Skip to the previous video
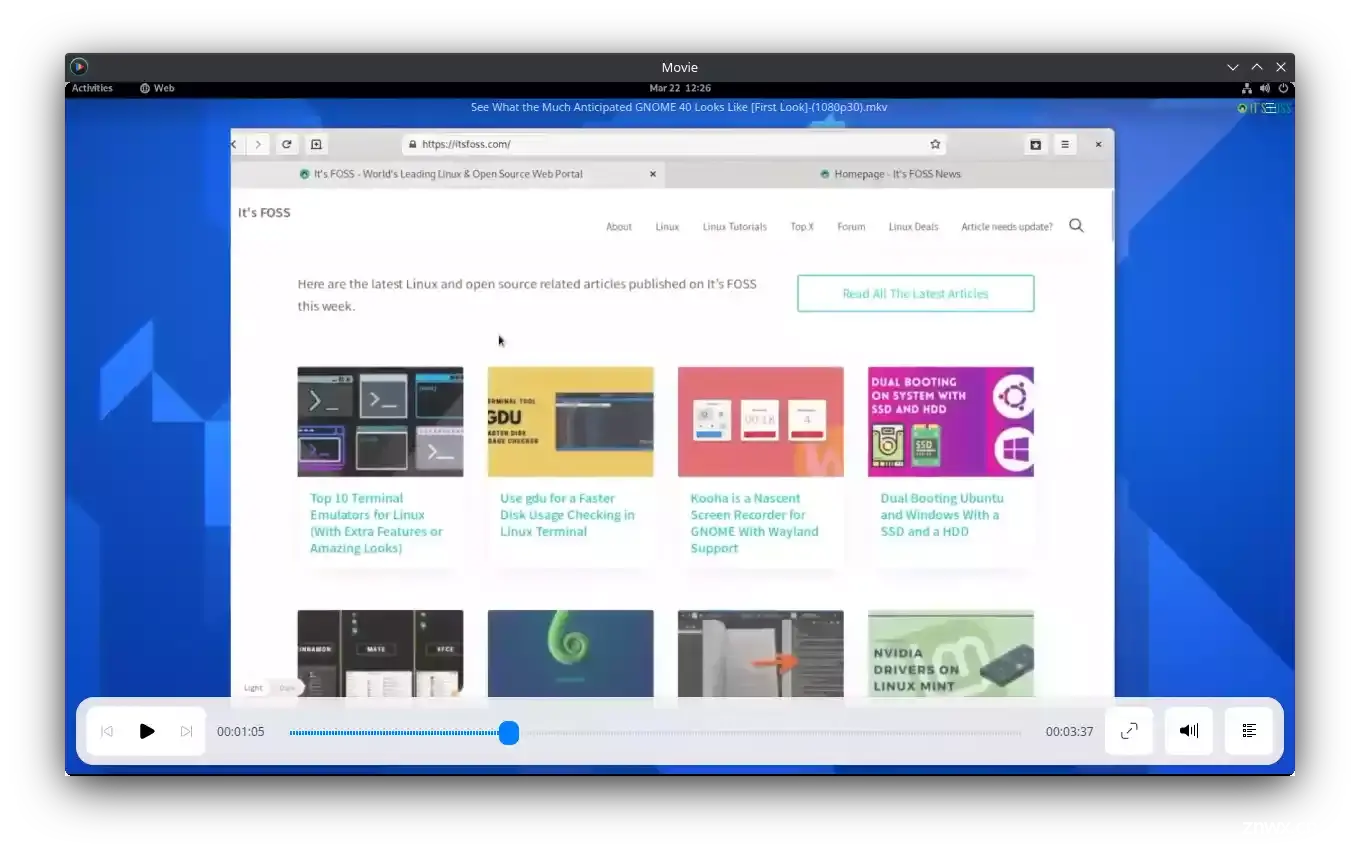The image size is (1360, 853). 107,731
